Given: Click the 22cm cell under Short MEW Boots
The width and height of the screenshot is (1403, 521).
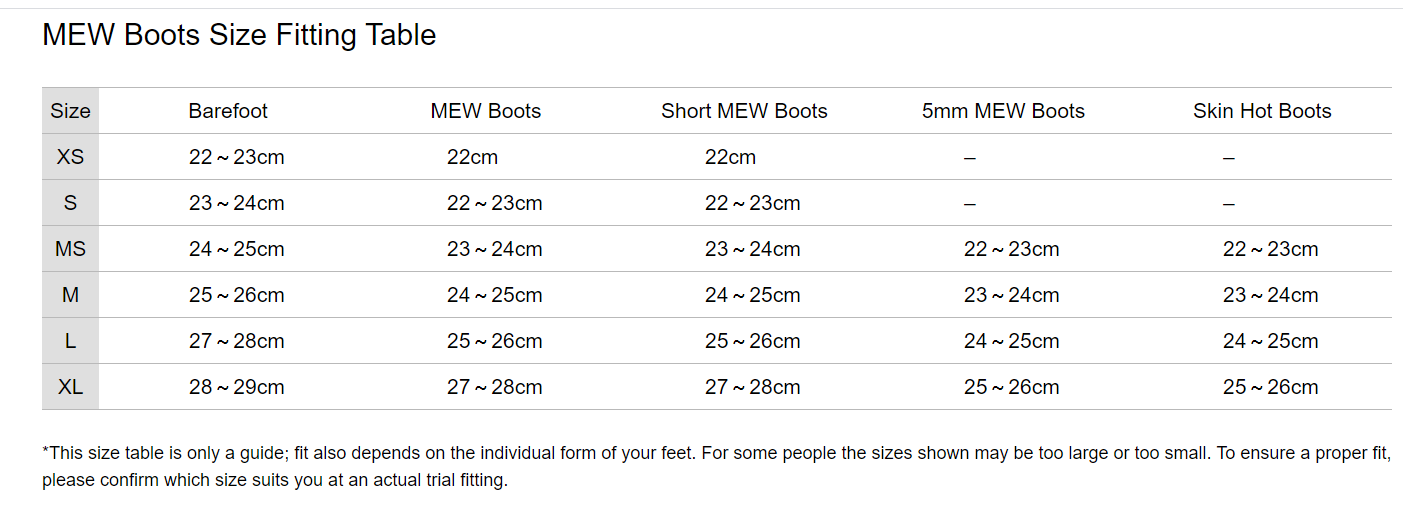Looking at the screenshot, I should coord(730,157).
